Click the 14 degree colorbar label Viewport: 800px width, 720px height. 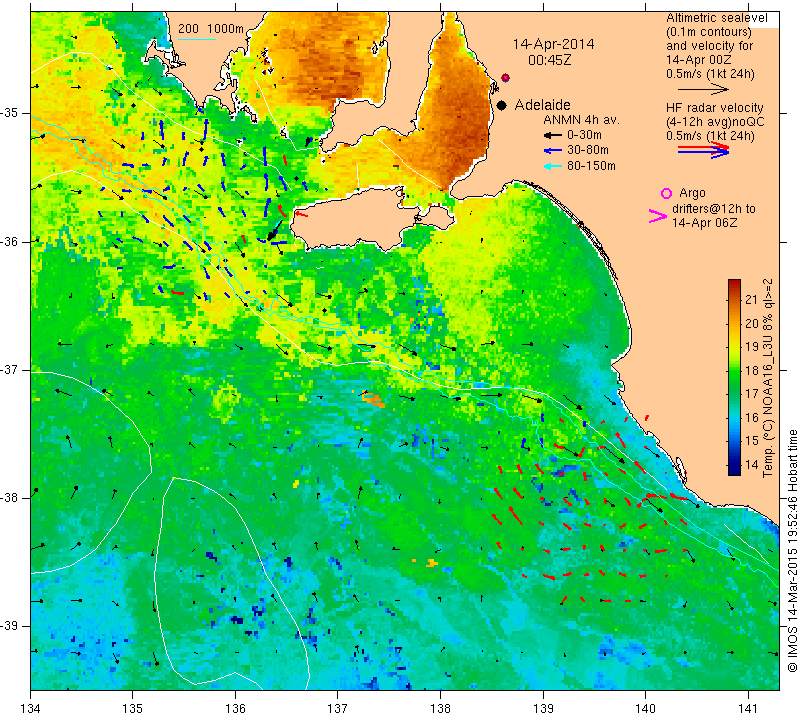pyautogui.click(x=751, y=464)
